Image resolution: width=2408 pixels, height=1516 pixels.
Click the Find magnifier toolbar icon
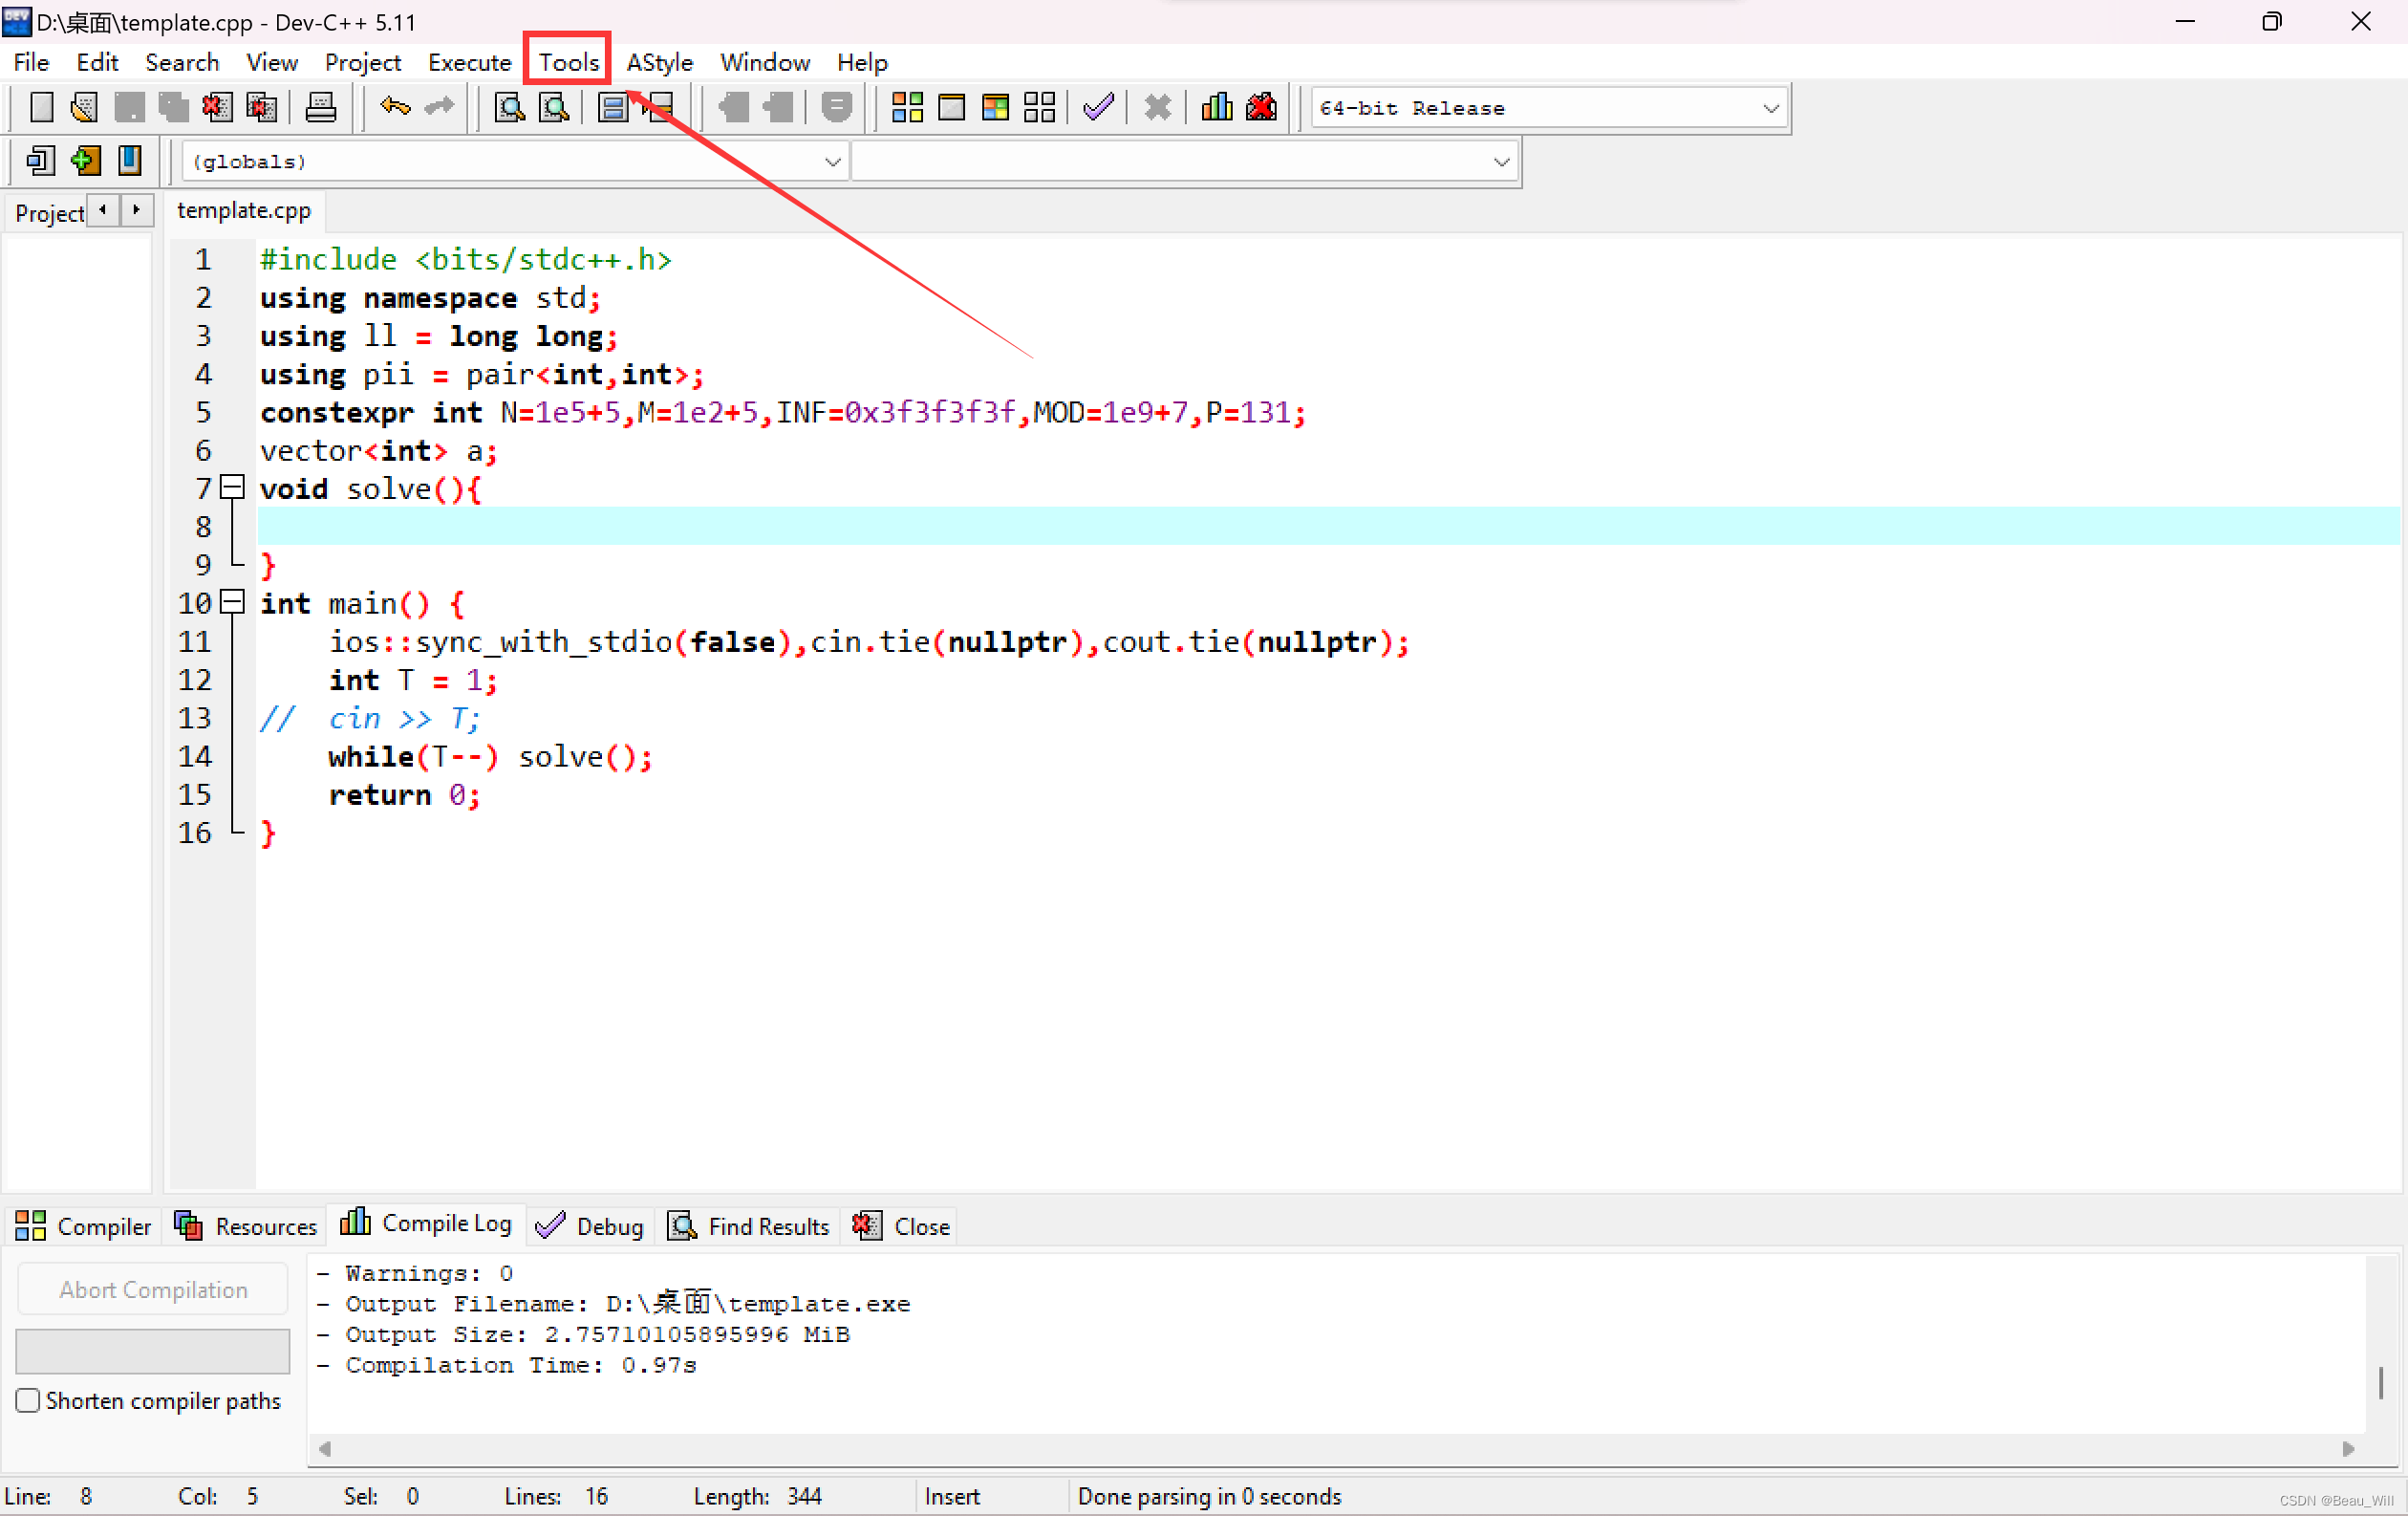[x=509, y=107]
